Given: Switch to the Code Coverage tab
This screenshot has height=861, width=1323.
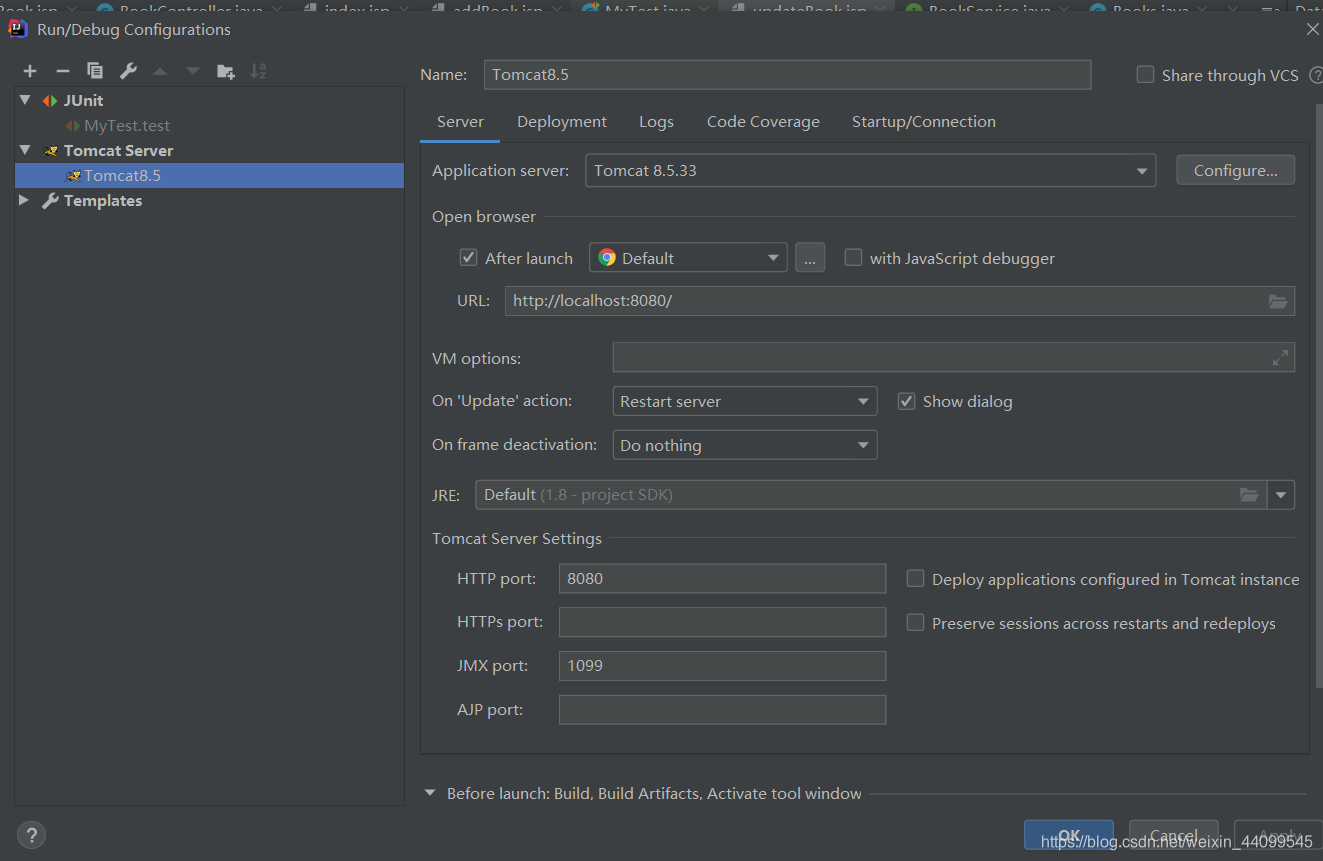Looking at the screenshot, I should point(763,122).
